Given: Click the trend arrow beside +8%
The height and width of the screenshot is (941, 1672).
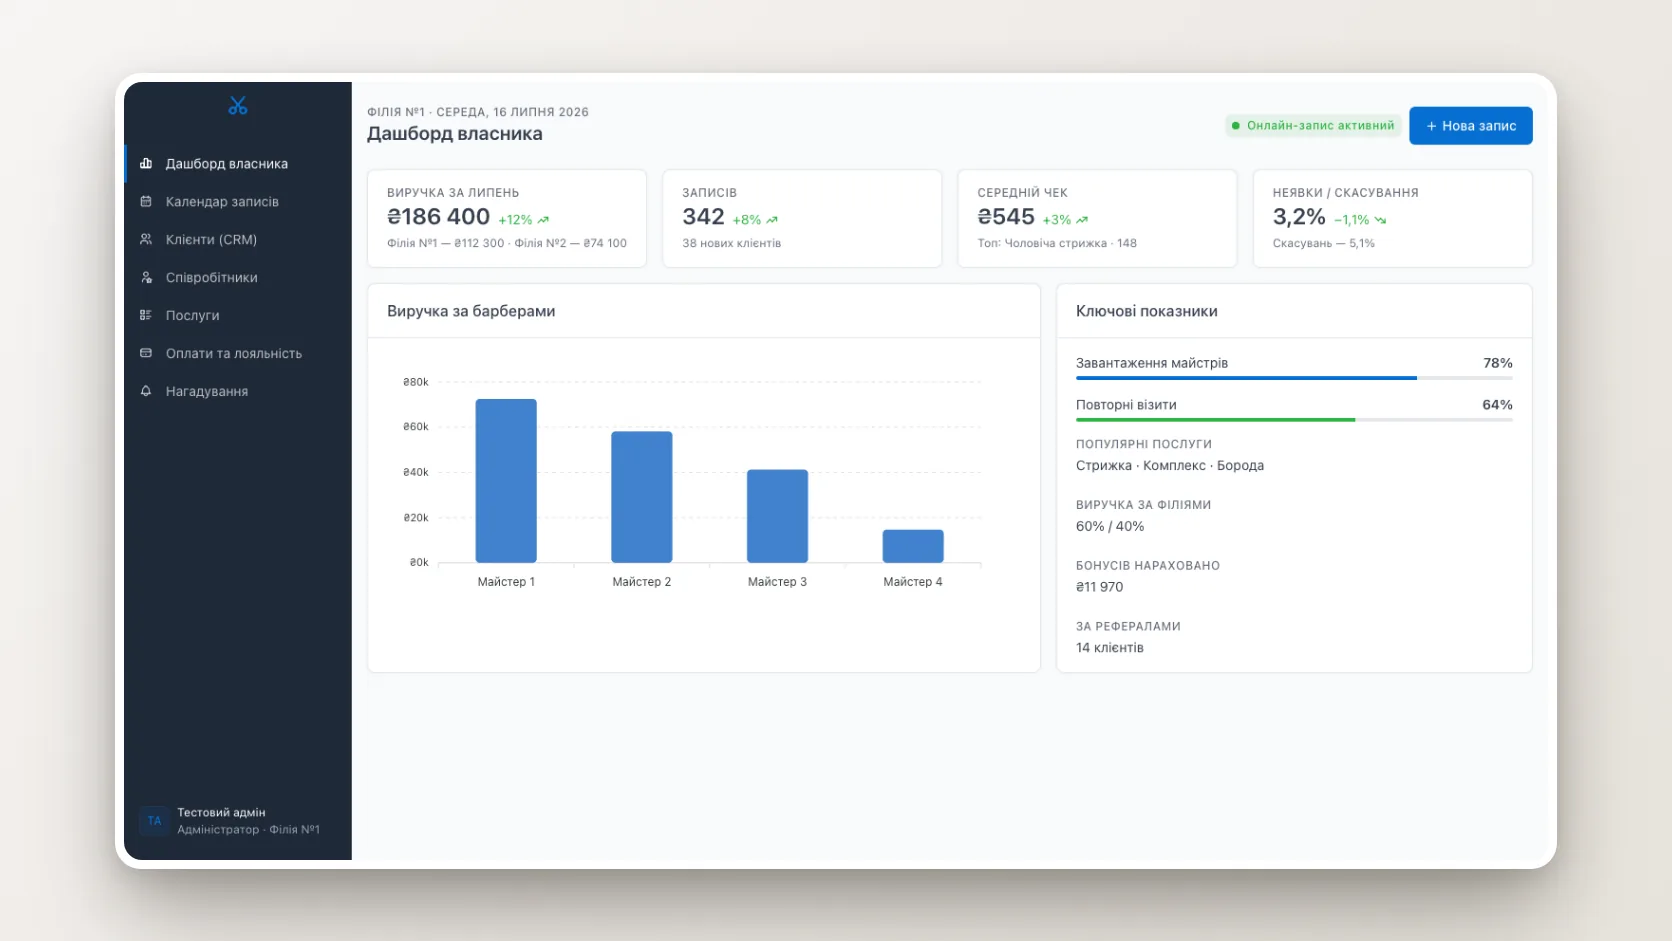Looking at the screenshot, I should 772,220.
